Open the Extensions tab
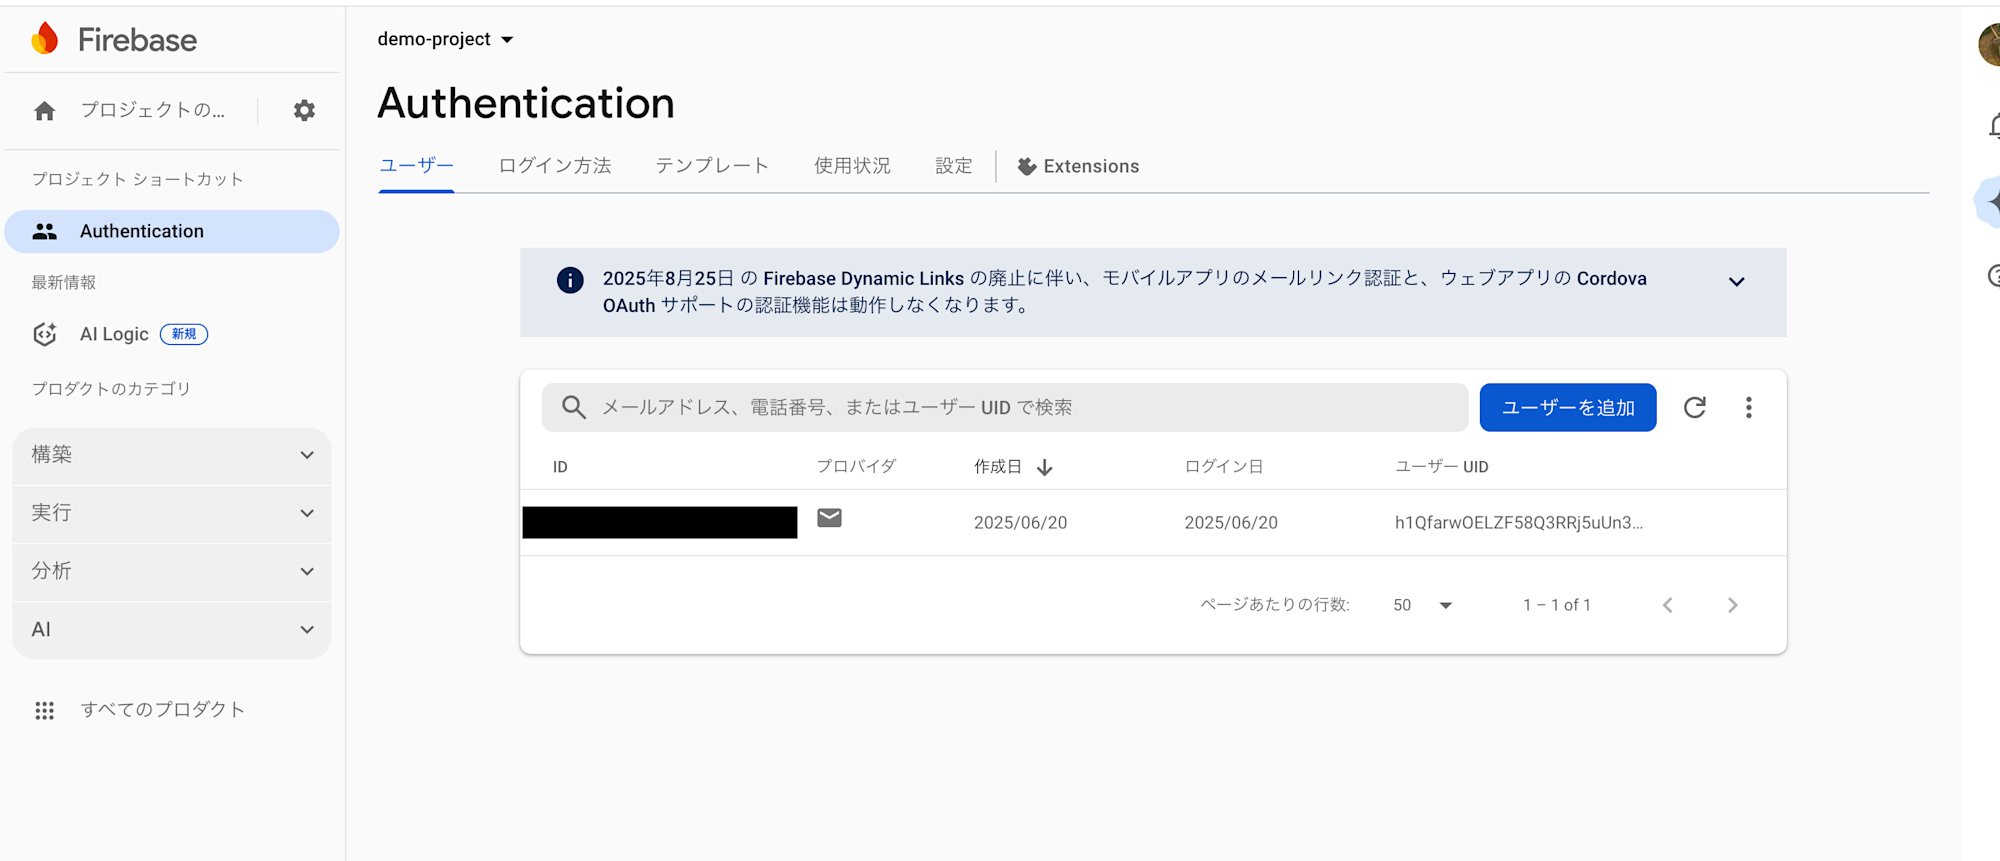This screenshot has width=2000, height=861. [1078, 166]
